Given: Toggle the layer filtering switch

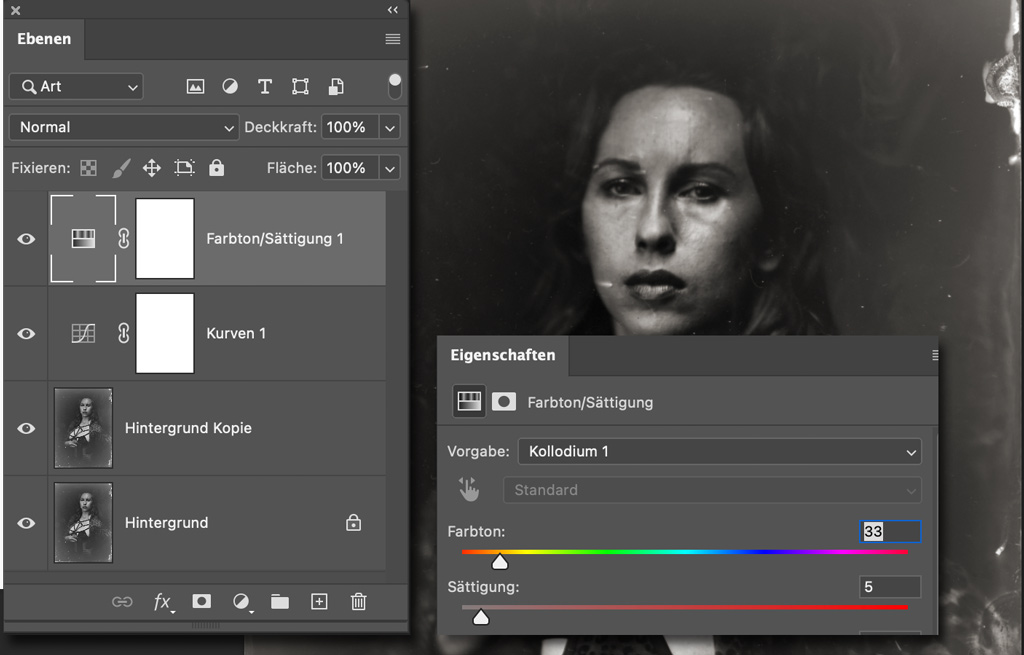Looking at the screenshot, I should click(395, 85).
